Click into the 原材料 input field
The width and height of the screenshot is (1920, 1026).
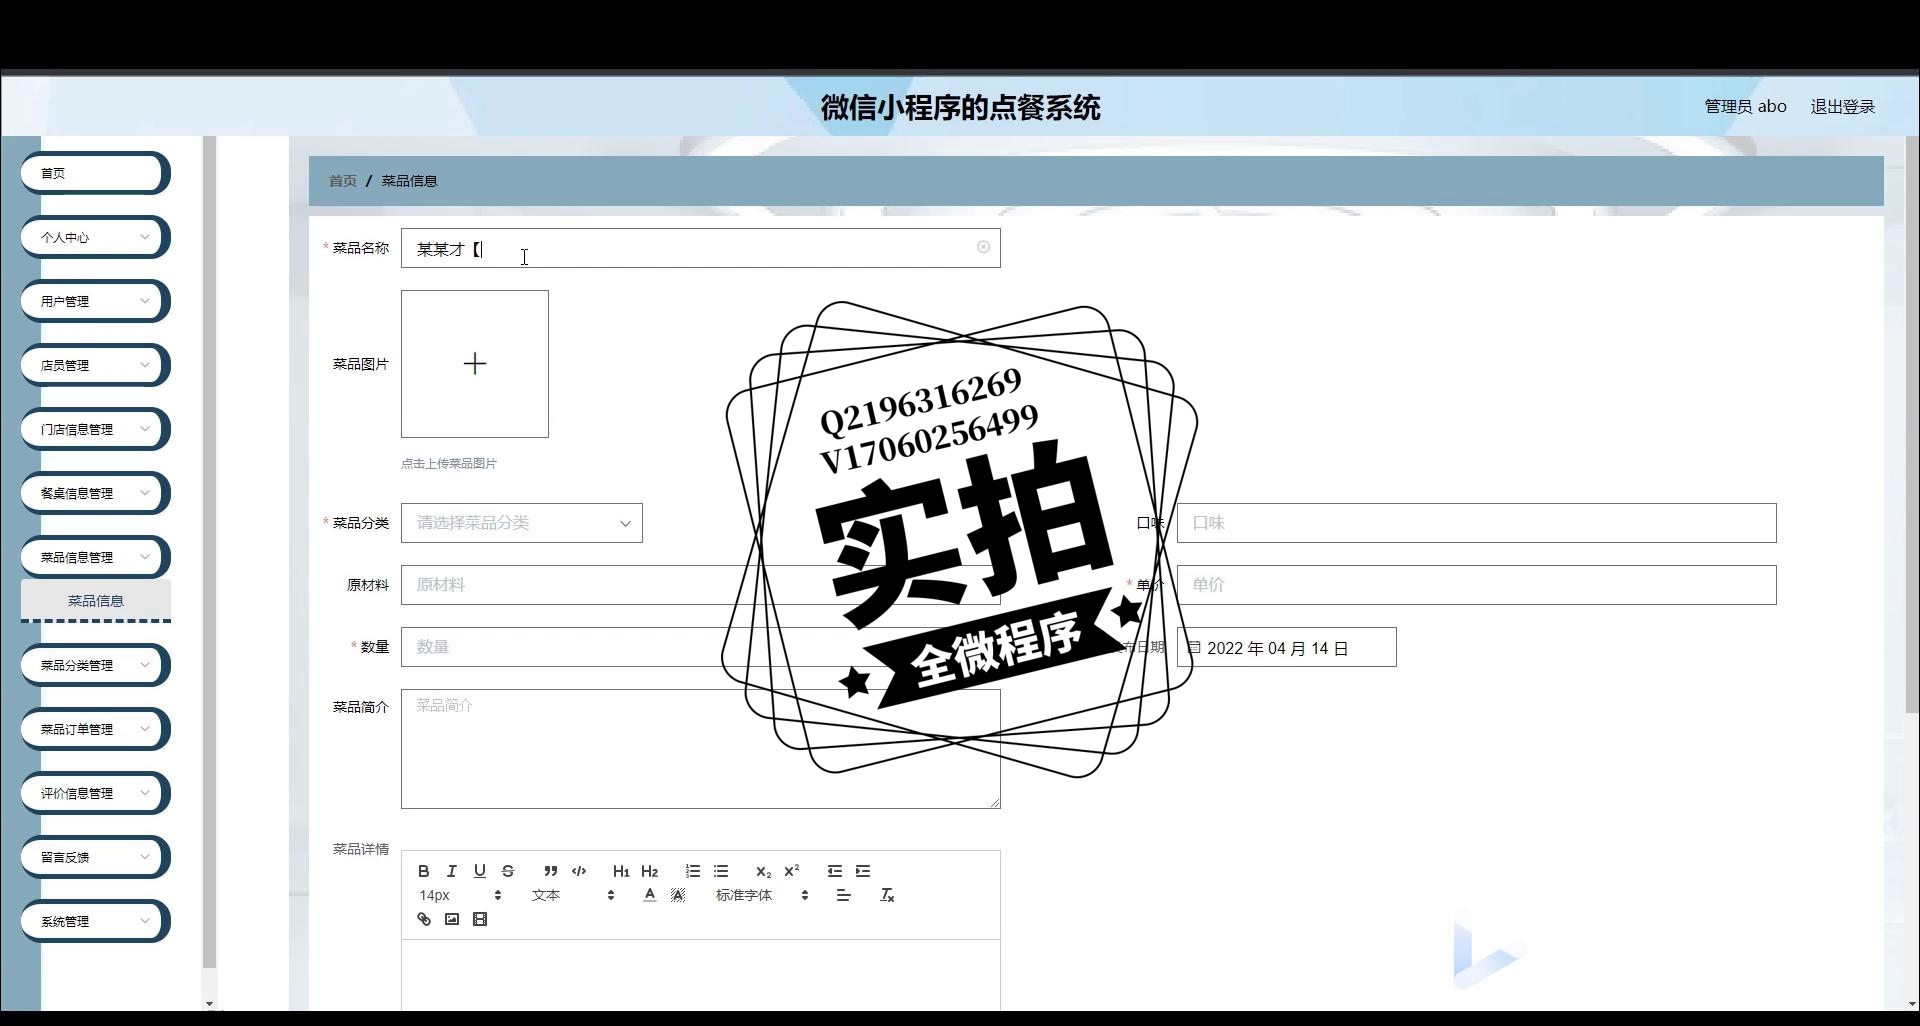[701, 585]
